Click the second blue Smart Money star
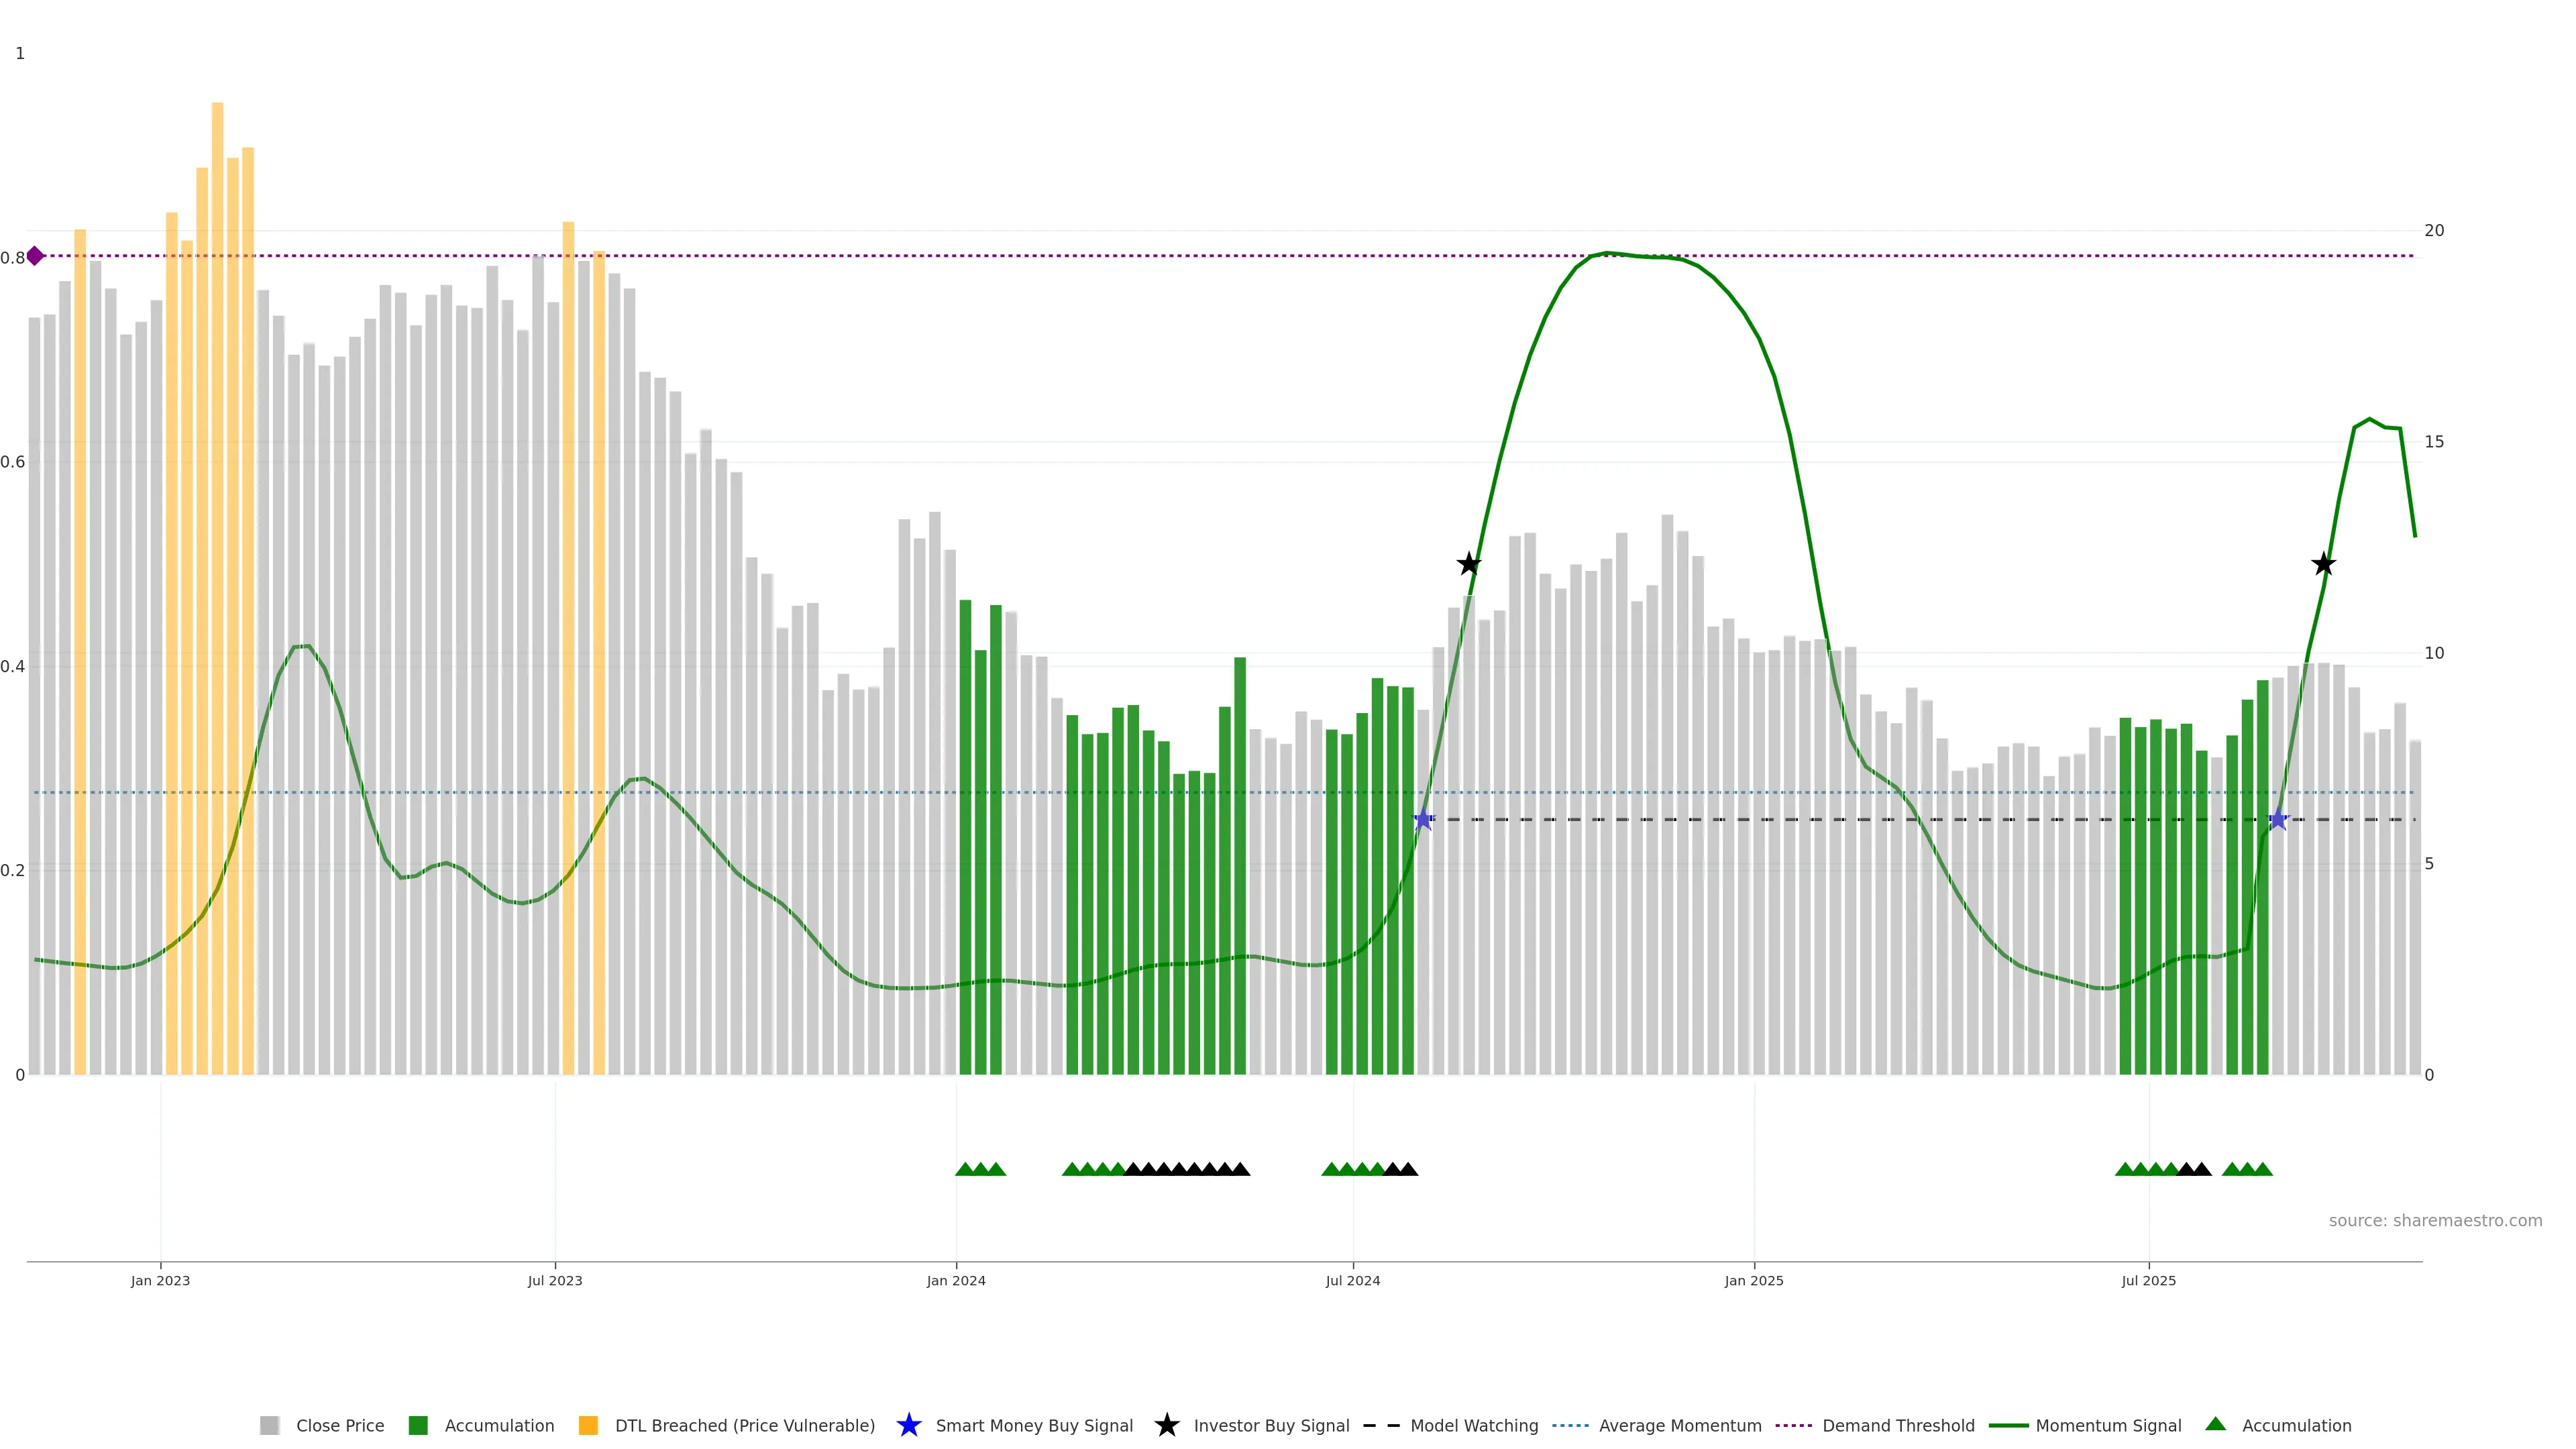 2278,820
